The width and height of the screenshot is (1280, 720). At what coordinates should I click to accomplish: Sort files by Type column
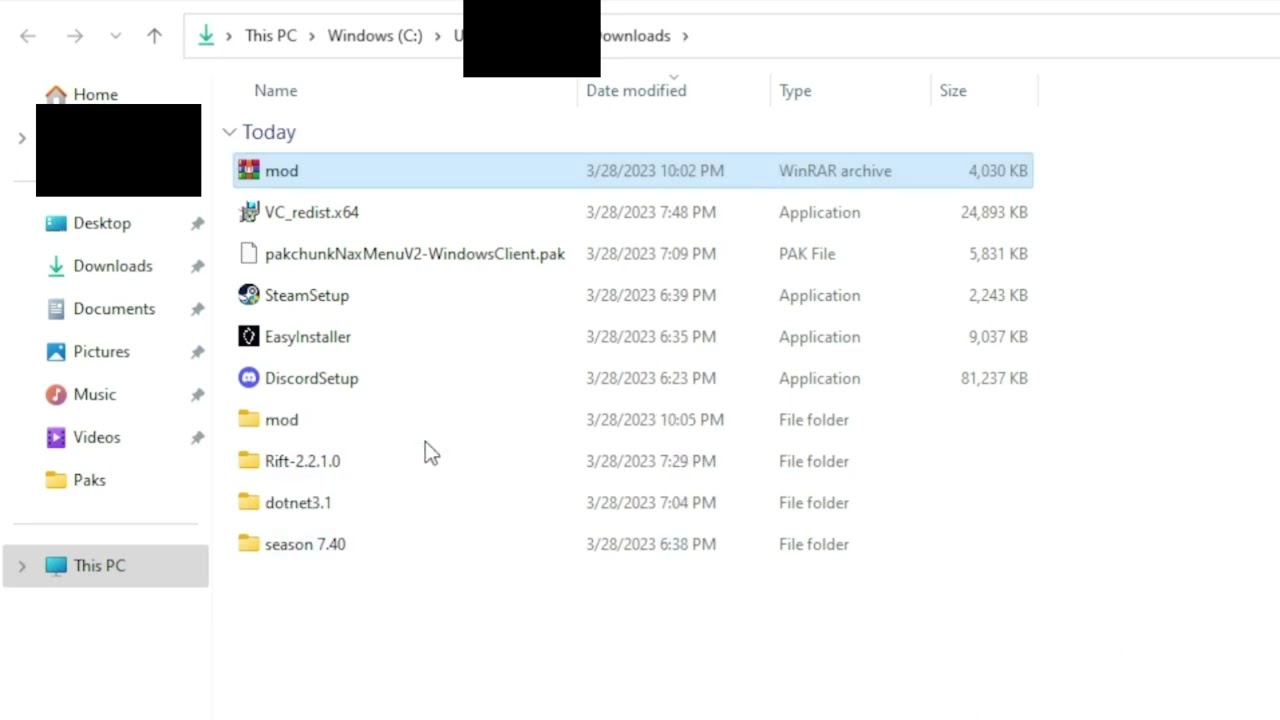[795, 91]
